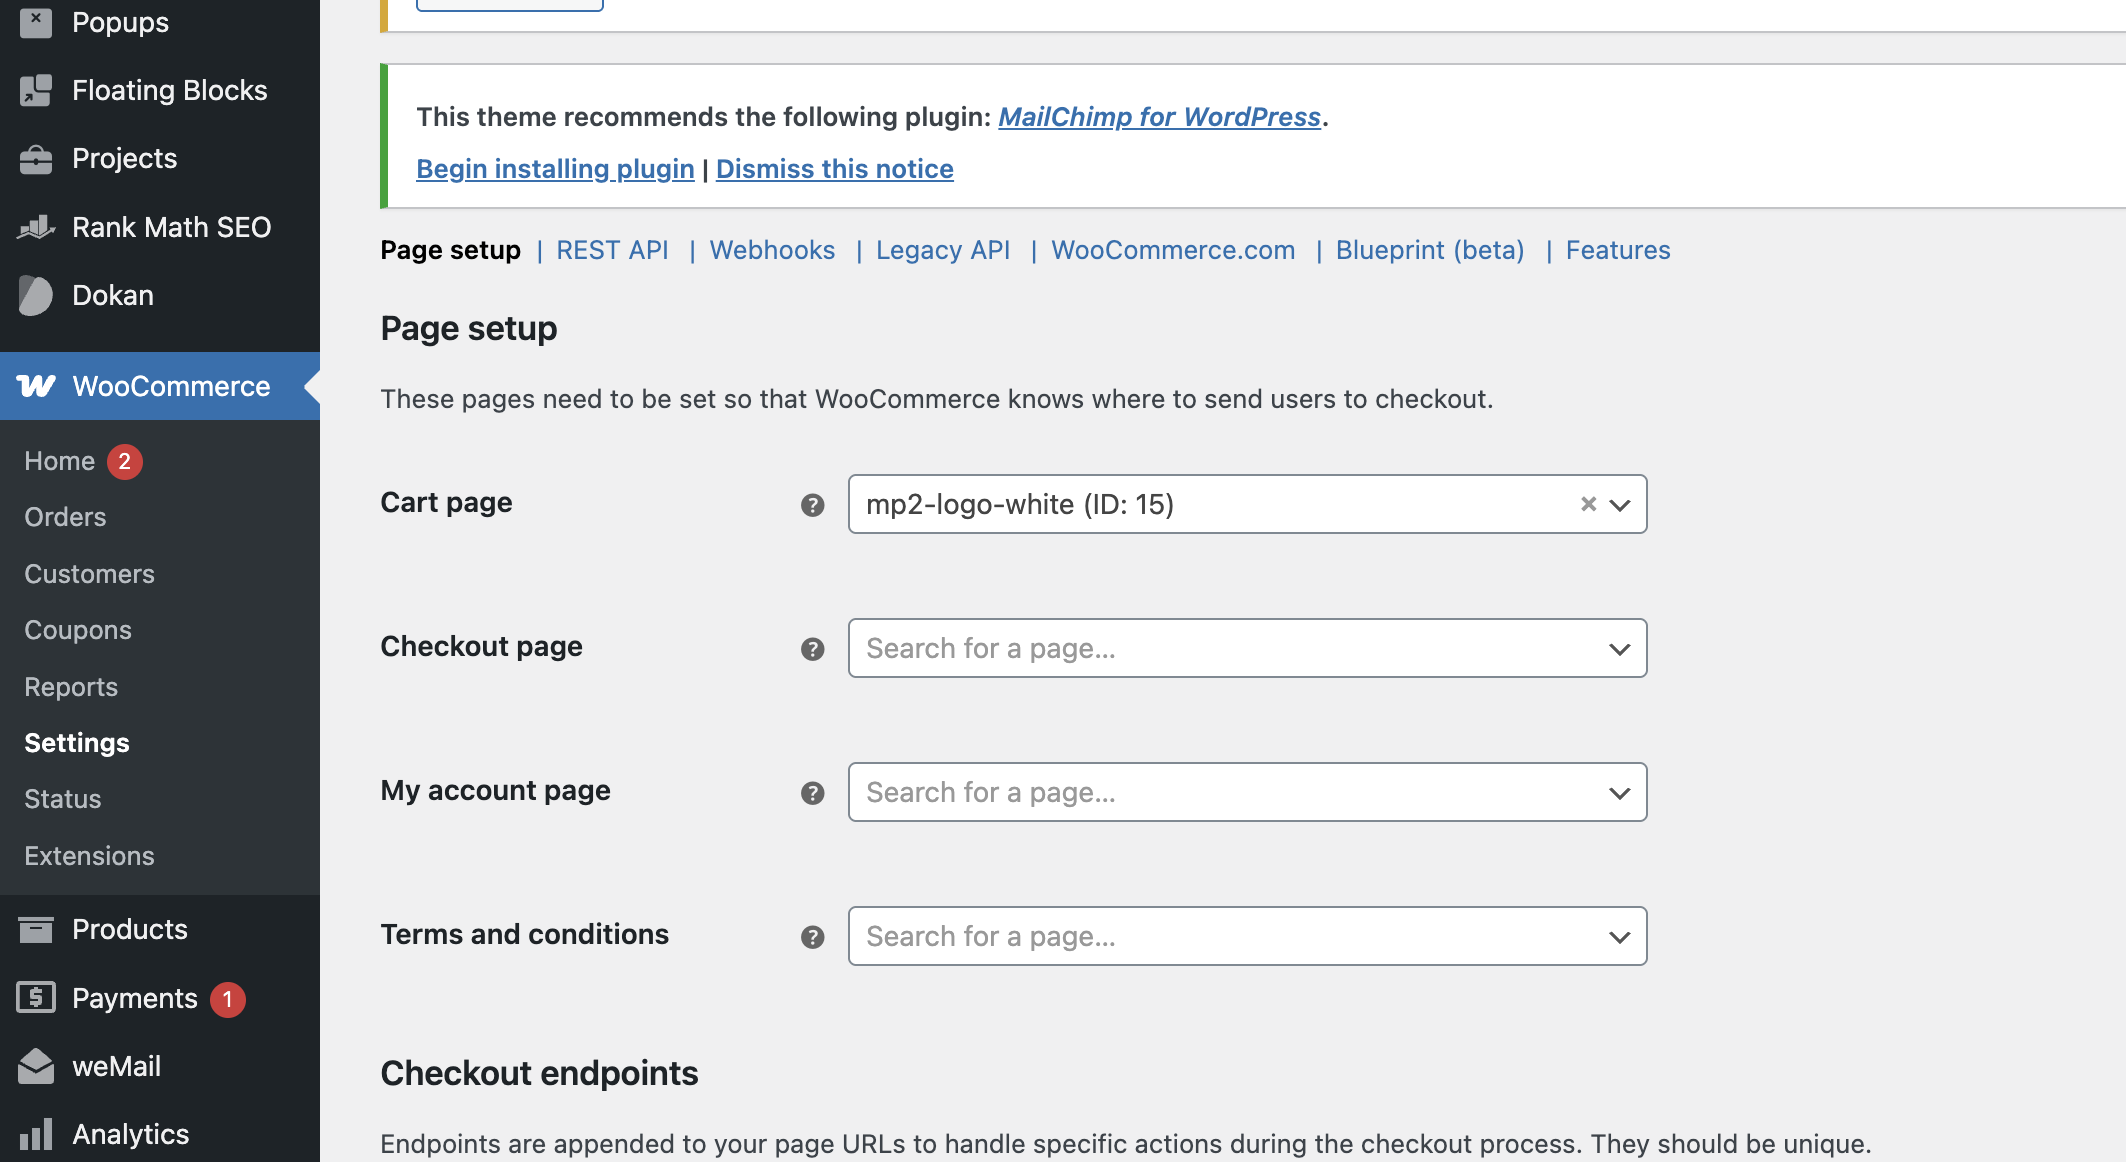Dismiss this notice link
2126x1162 pixels.
(834, 169)
